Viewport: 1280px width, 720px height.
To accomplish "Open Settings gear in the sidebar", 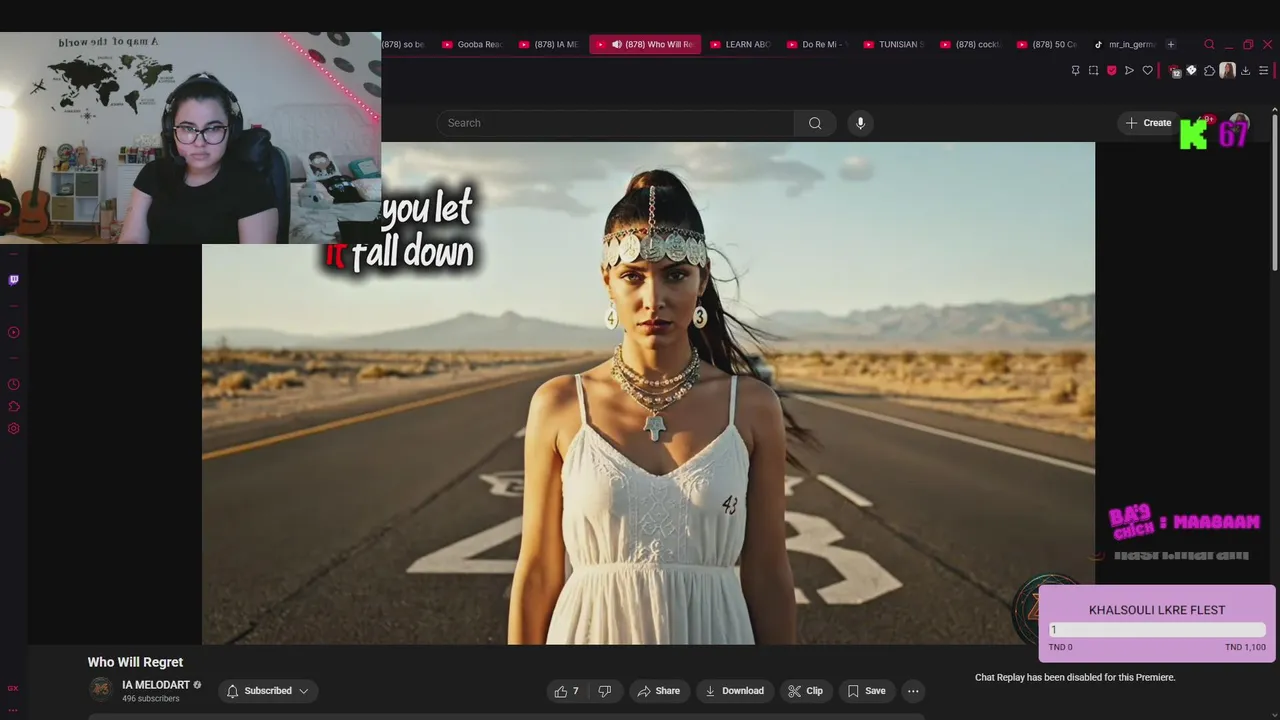I will click(13, 428).
